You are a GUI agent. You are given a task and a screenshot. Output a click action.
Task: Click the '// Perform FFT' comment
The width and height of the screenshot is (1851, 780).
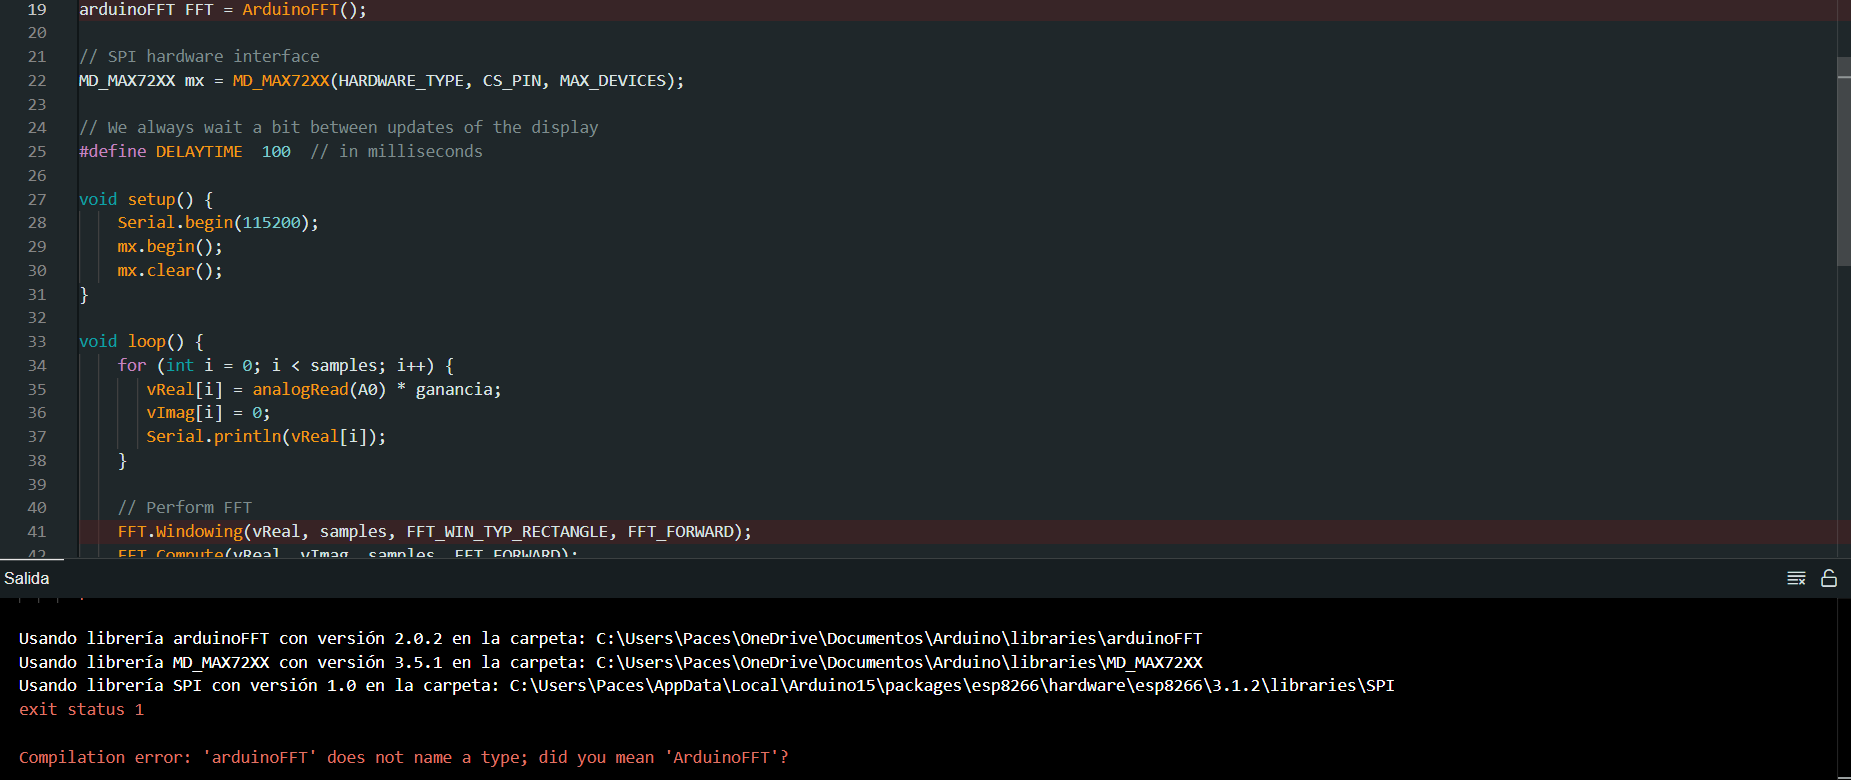pyautogui.click(x=185, y=507)
